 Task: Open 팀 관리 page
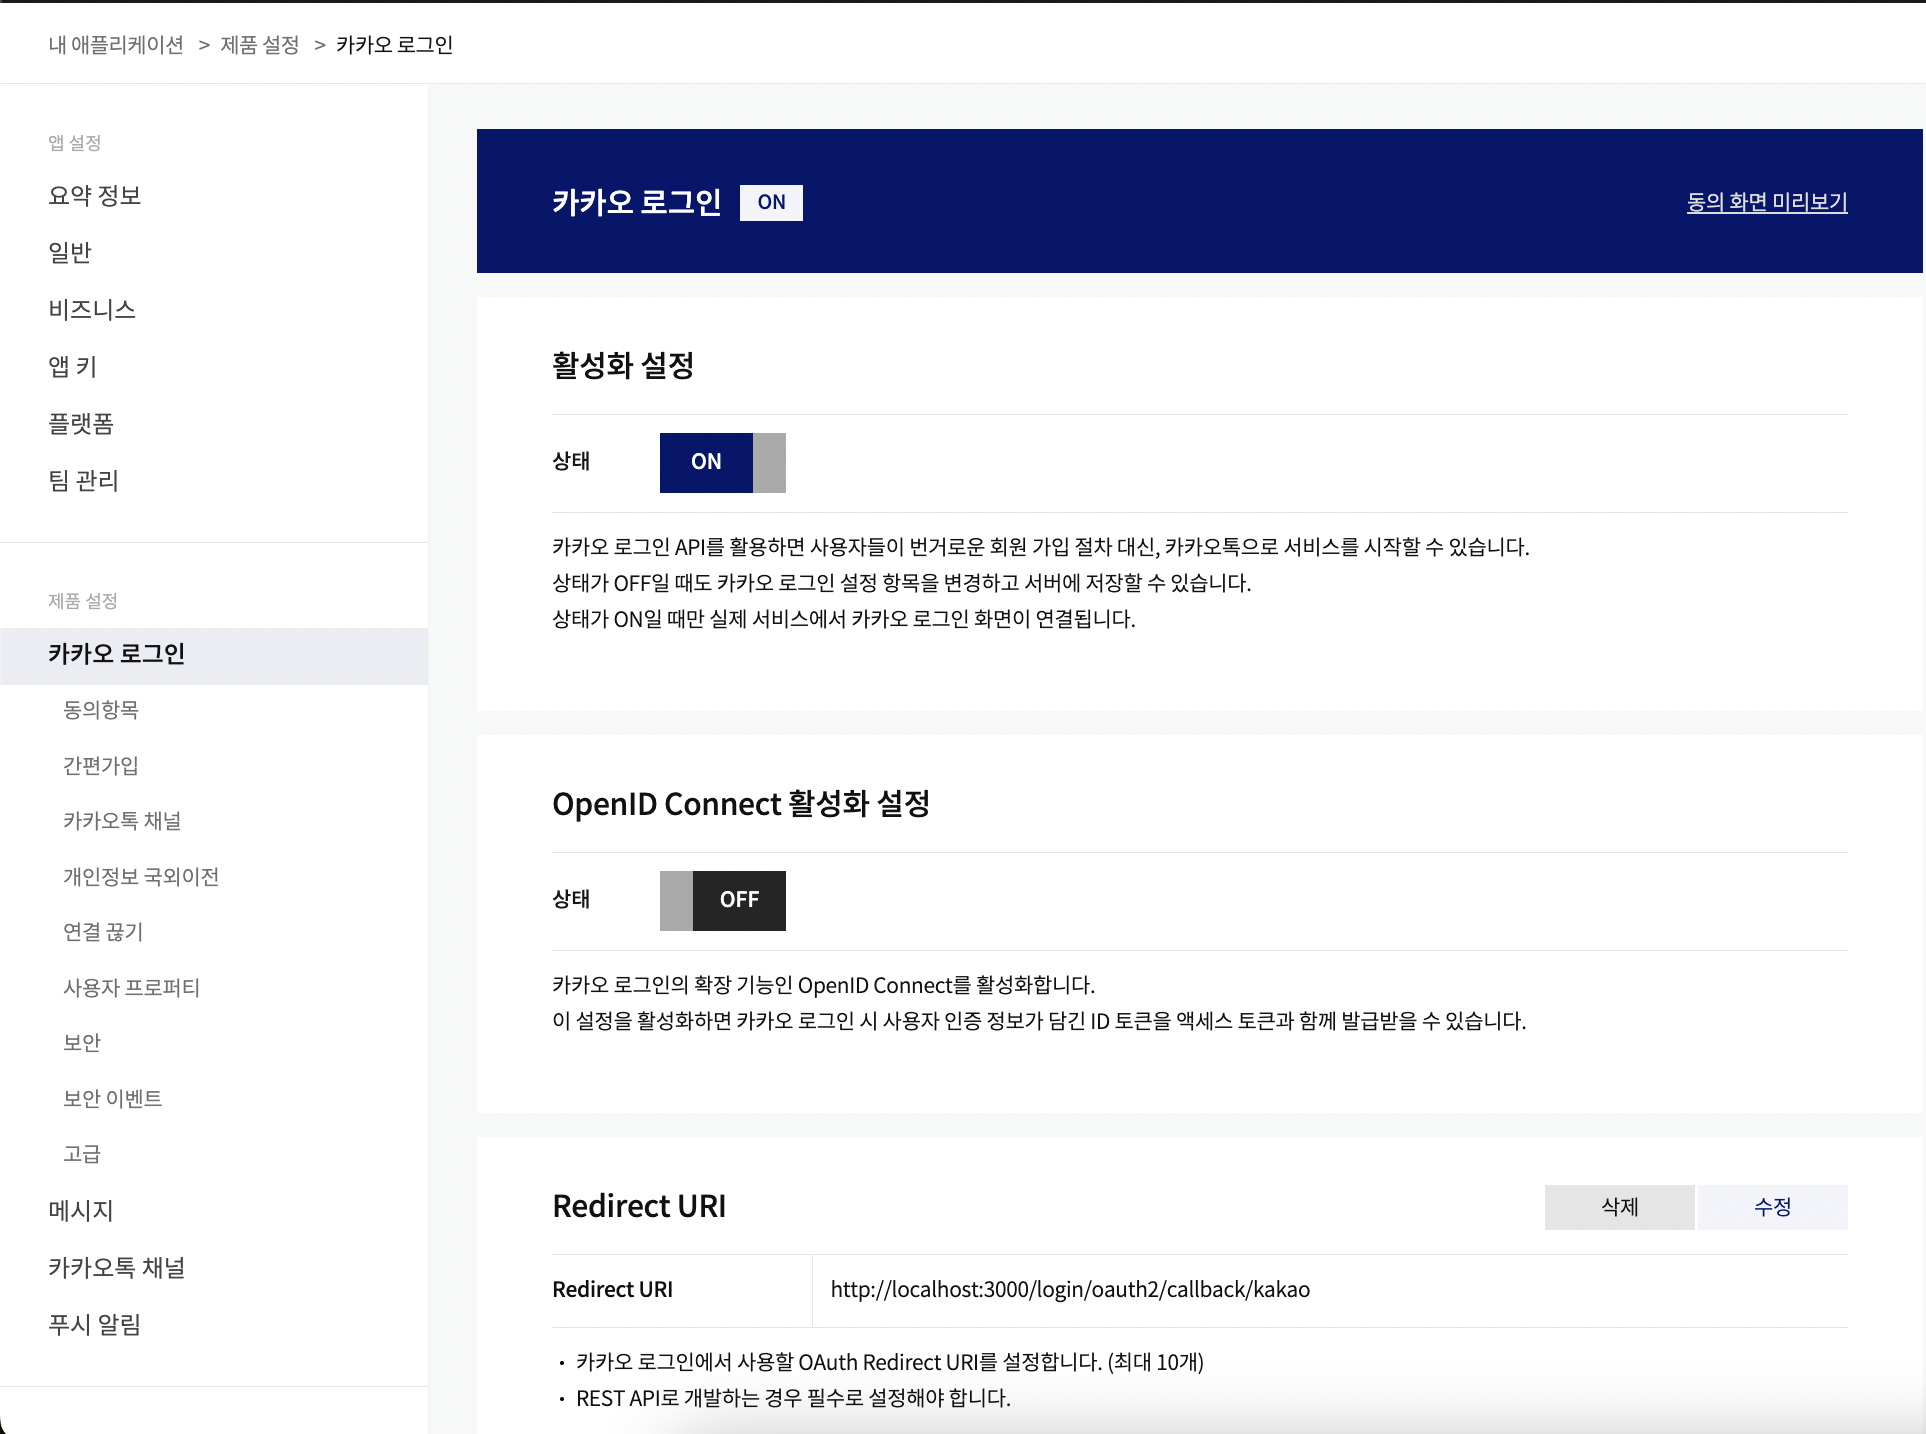click(84, 480)
